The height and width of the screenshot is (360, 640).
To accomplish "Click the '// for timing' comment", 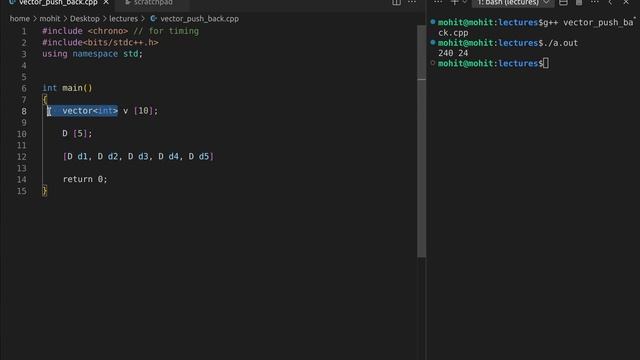I will (166, 31).
